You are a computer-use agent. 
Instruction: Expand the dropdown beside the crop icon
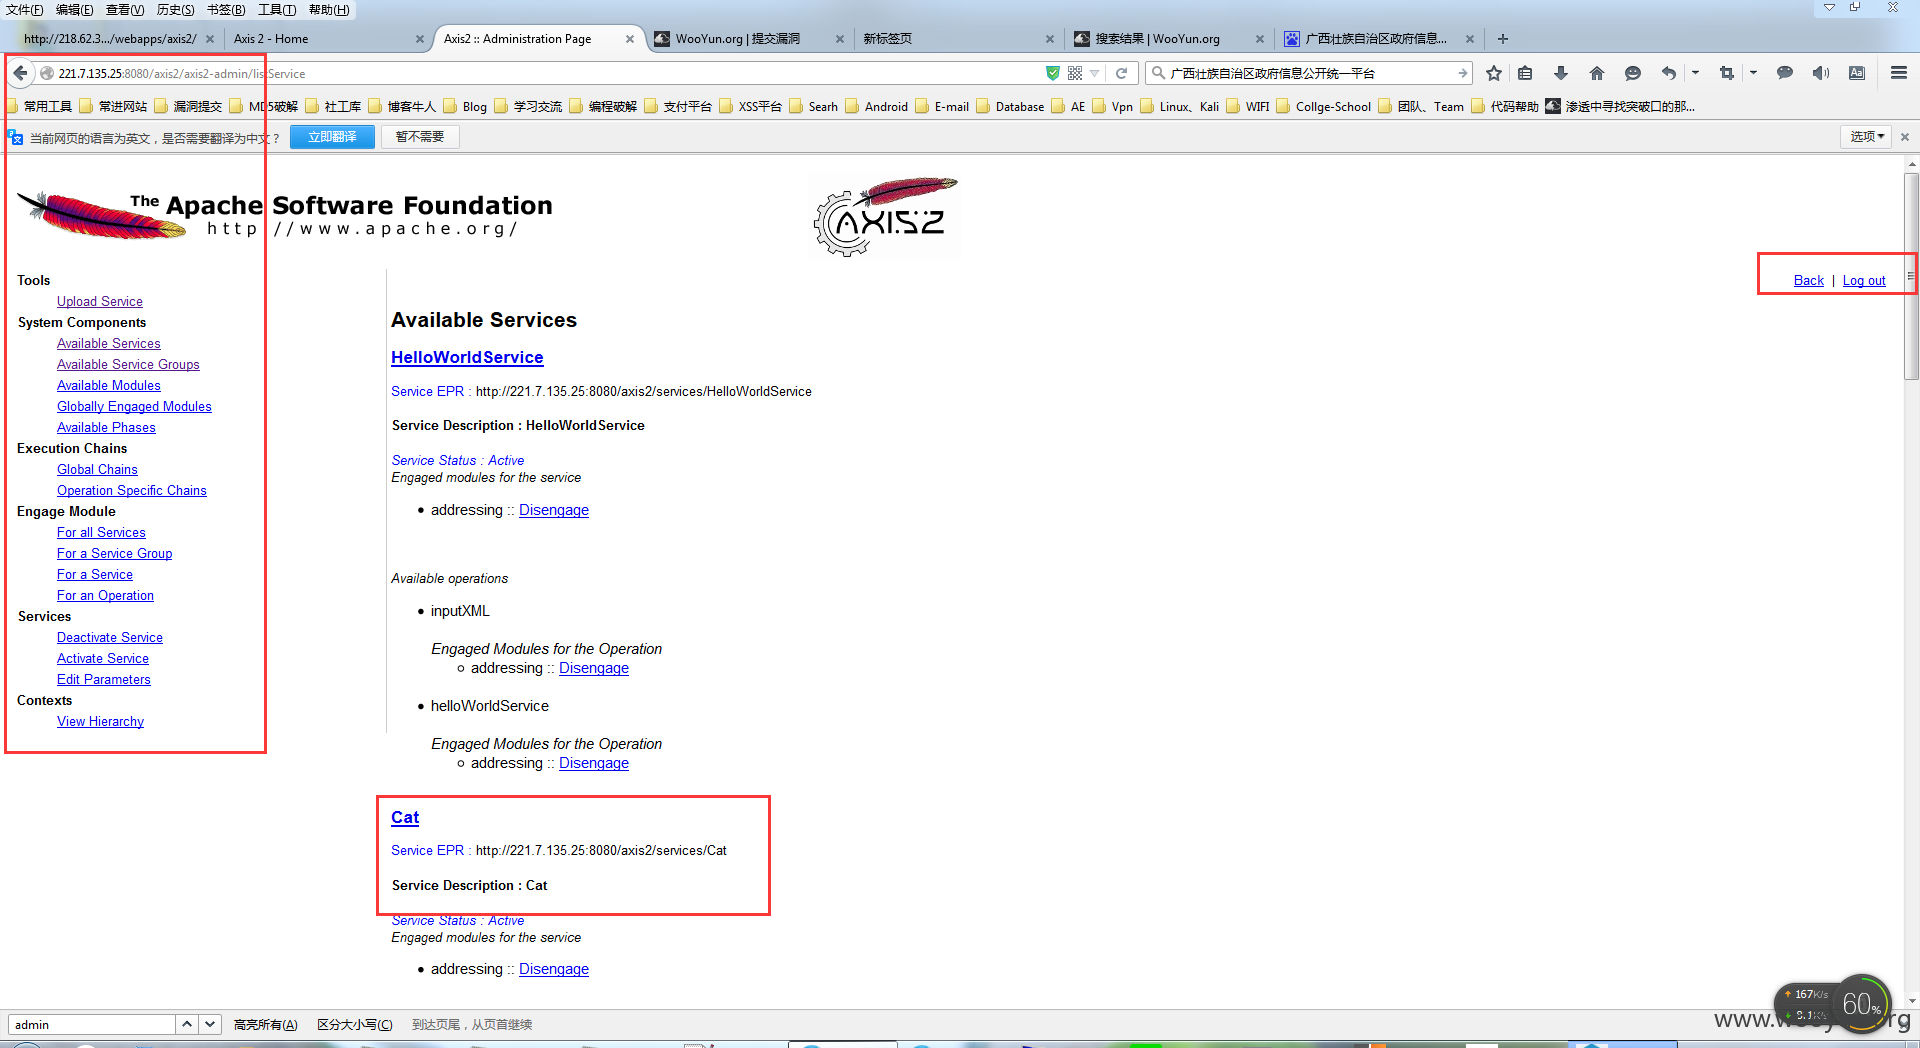[1753, 73]
